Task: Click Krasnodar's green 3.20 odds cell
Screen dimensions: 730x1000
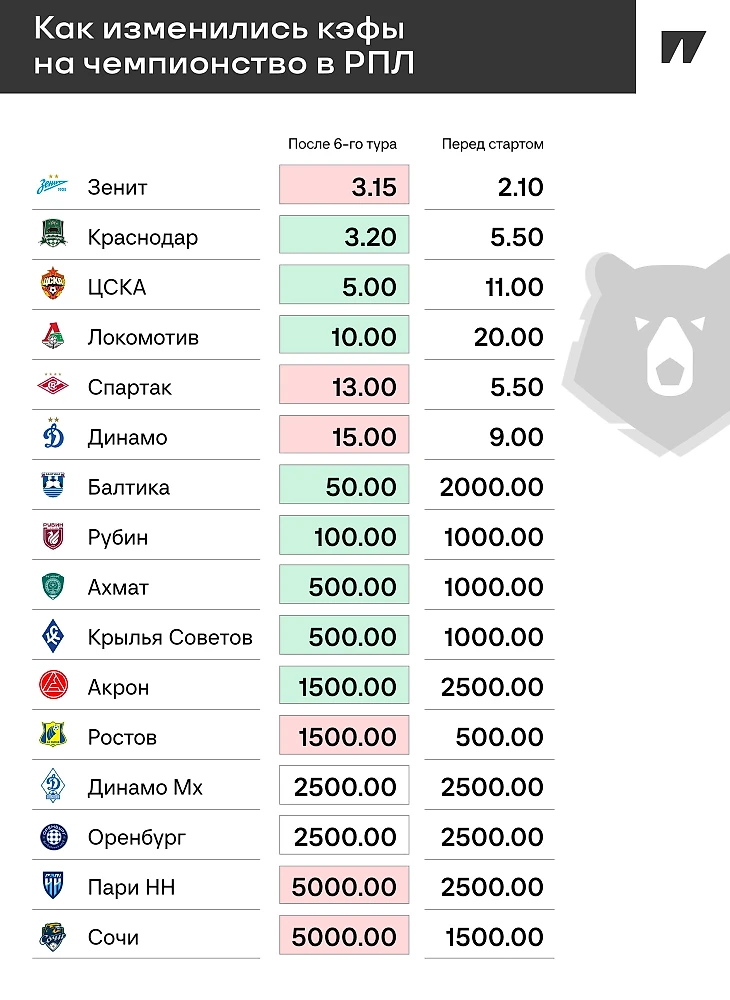Action: click(344, 236)
